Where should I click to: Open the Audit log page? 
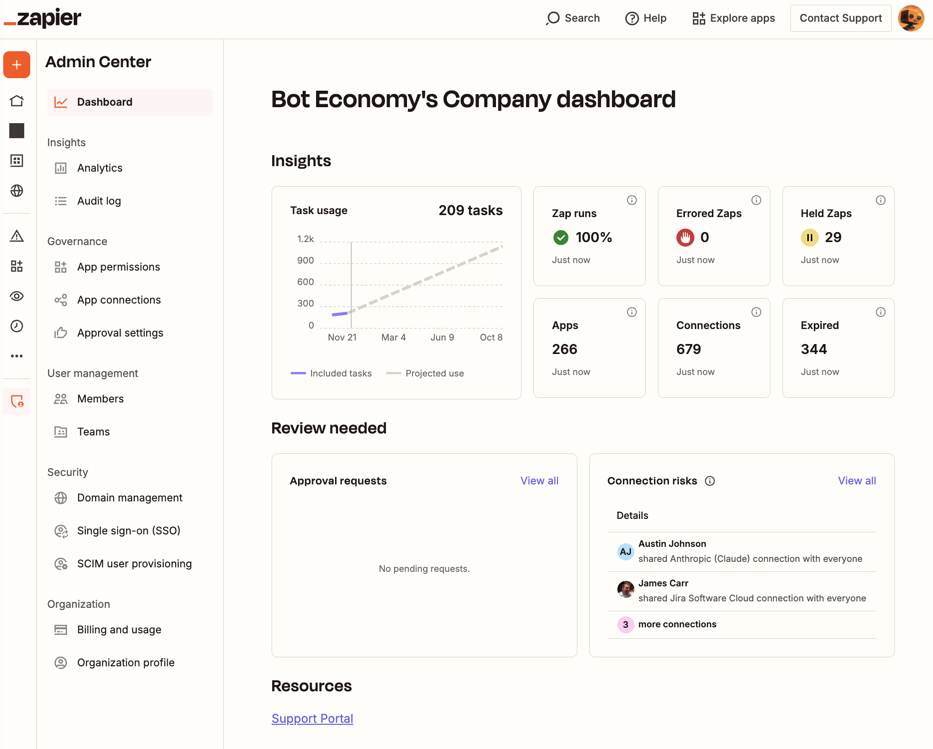click(x=98, y=200)
